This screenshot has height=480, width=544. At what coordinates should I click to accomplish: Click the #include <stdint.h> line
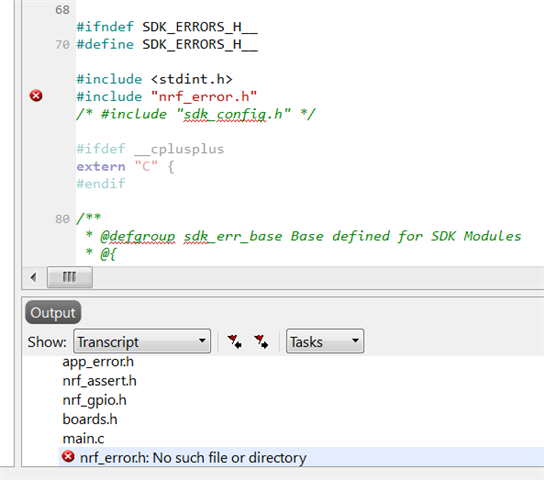coord(154,79)
